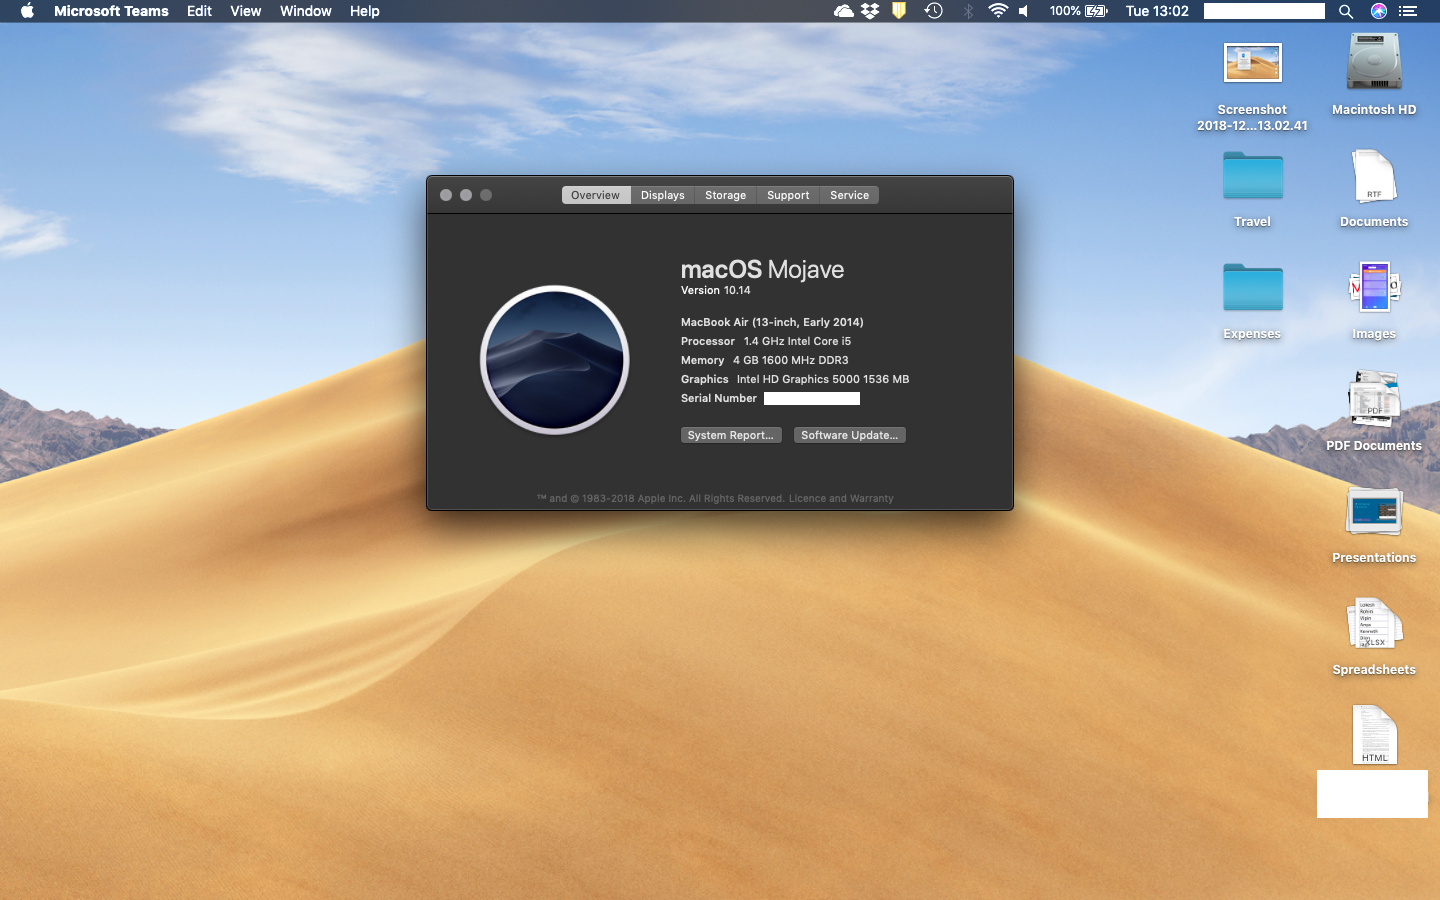The image size is (1440, 900).
Task: Select the Spreadsheets stack on desktop
Action: click(1374, 624)
